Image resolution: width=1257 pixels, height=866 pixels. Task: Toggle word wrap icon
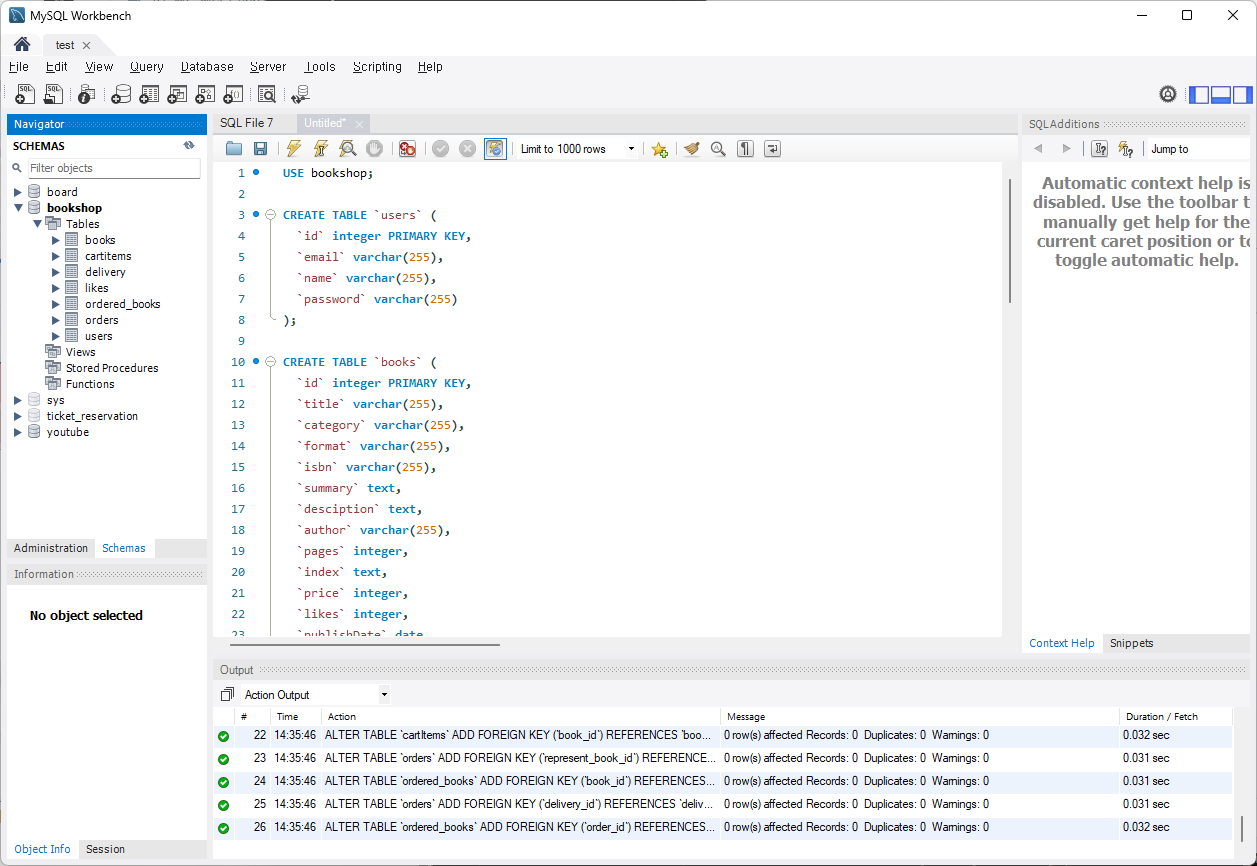[772, 149]
